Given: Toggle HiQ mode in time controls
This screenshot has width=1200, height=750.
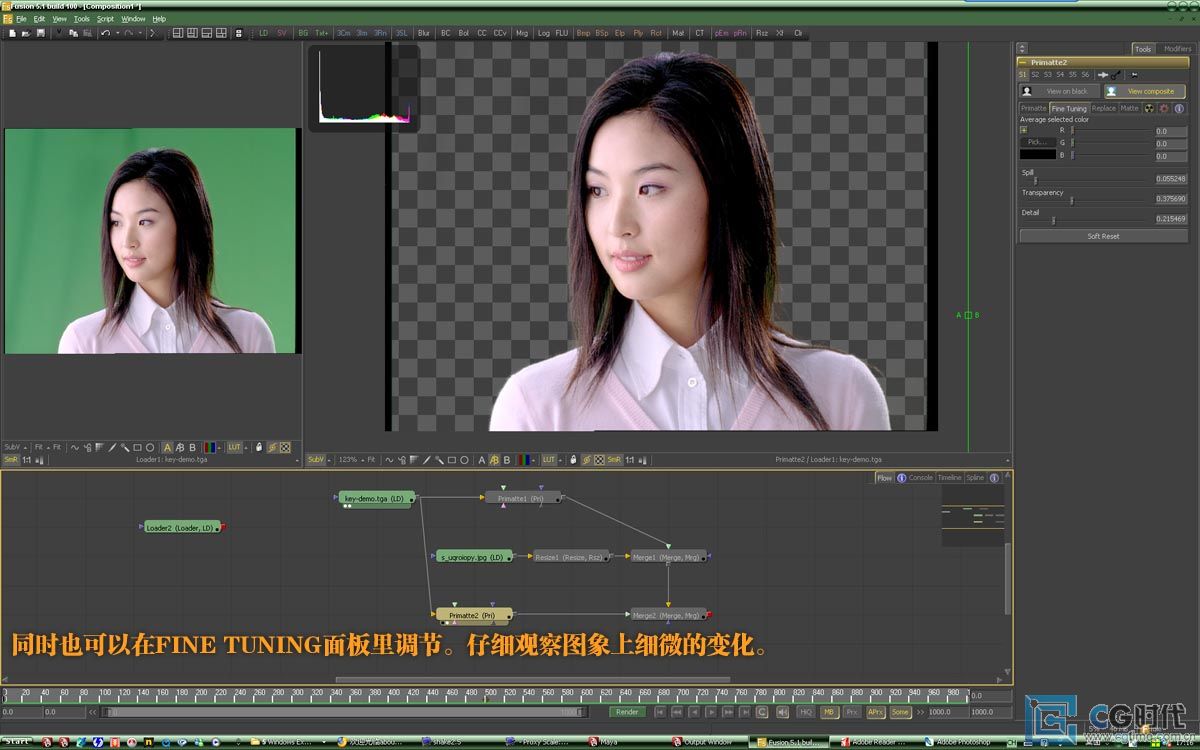Looking at the screenshot, I should point(806,712).
